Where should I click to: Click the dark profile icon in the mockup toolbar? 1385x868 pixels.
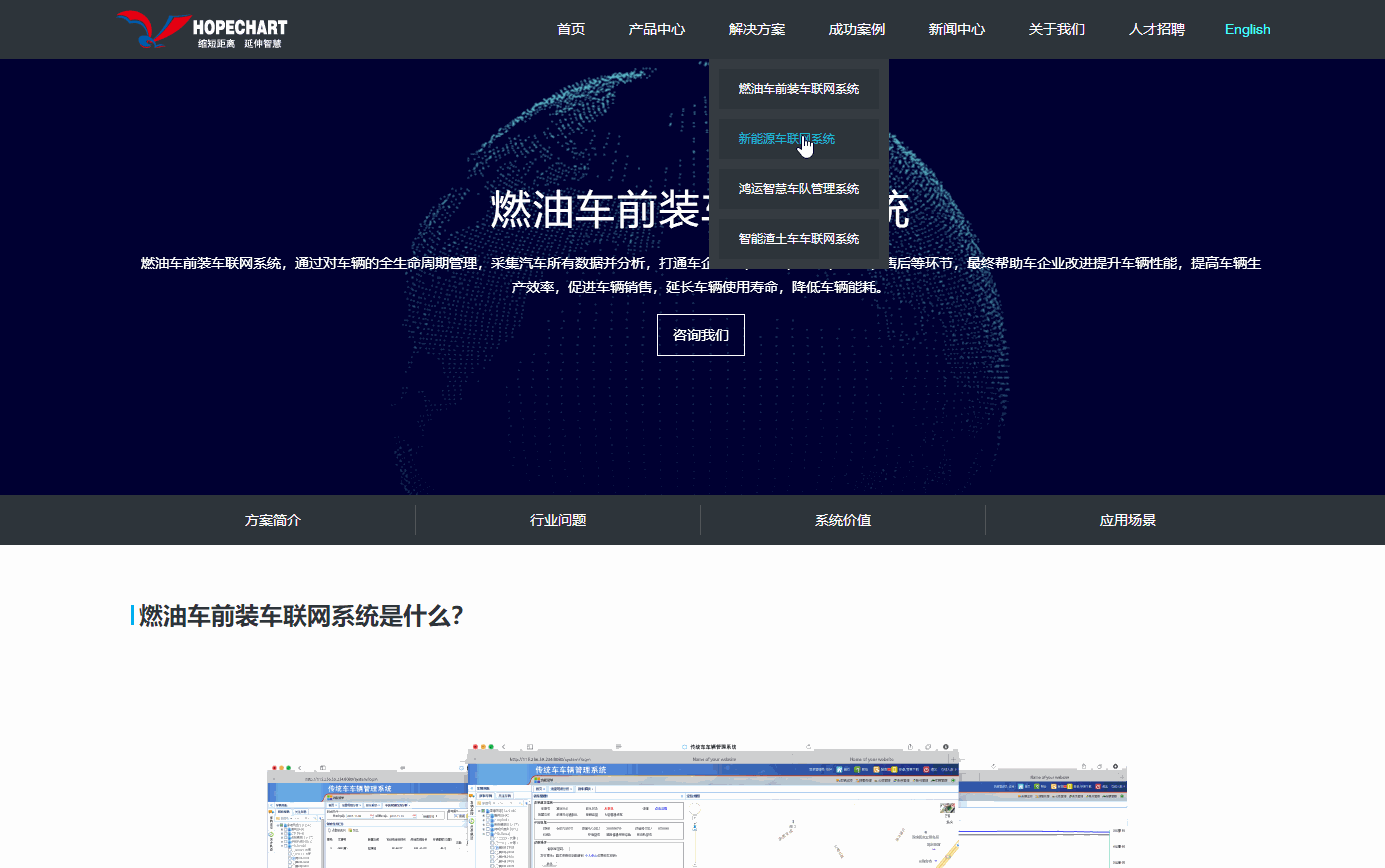(x=946, y=745)
